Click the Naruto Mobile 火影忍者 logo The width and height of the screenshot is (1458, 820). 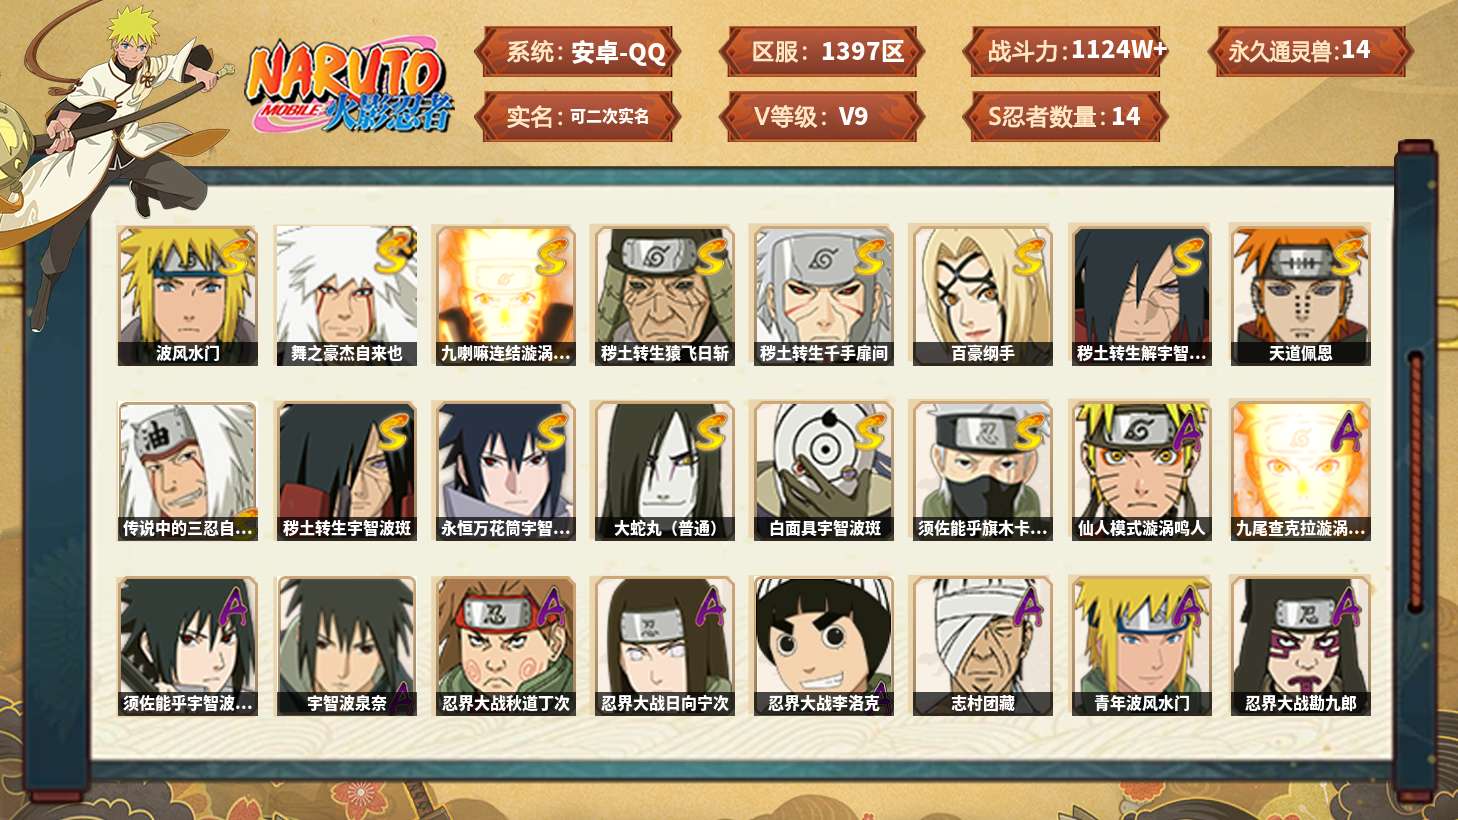pos(349,87)
